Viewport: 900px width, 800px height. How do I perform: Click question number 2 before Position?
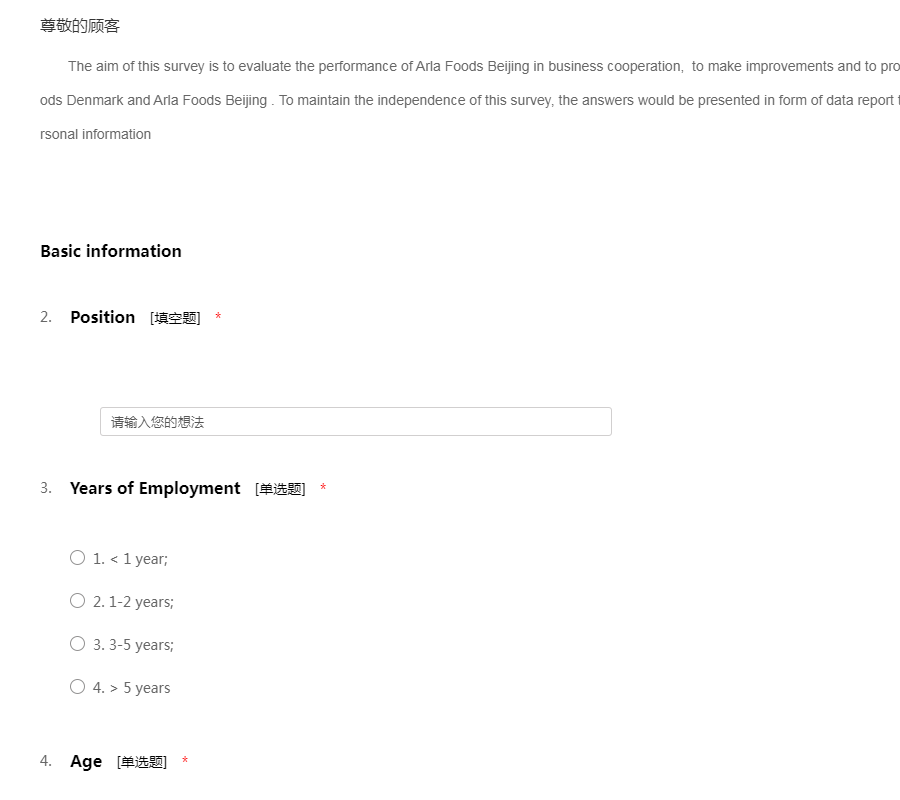[46, 317]
